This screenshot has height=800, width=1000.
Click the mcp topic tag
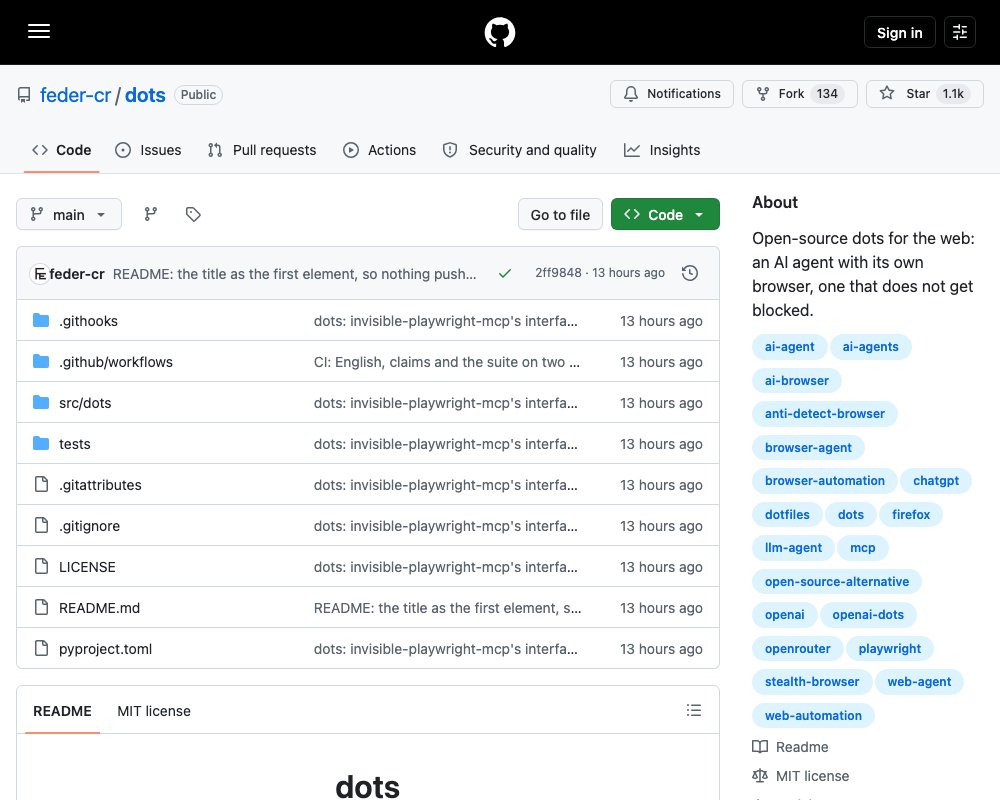[862, 547]
